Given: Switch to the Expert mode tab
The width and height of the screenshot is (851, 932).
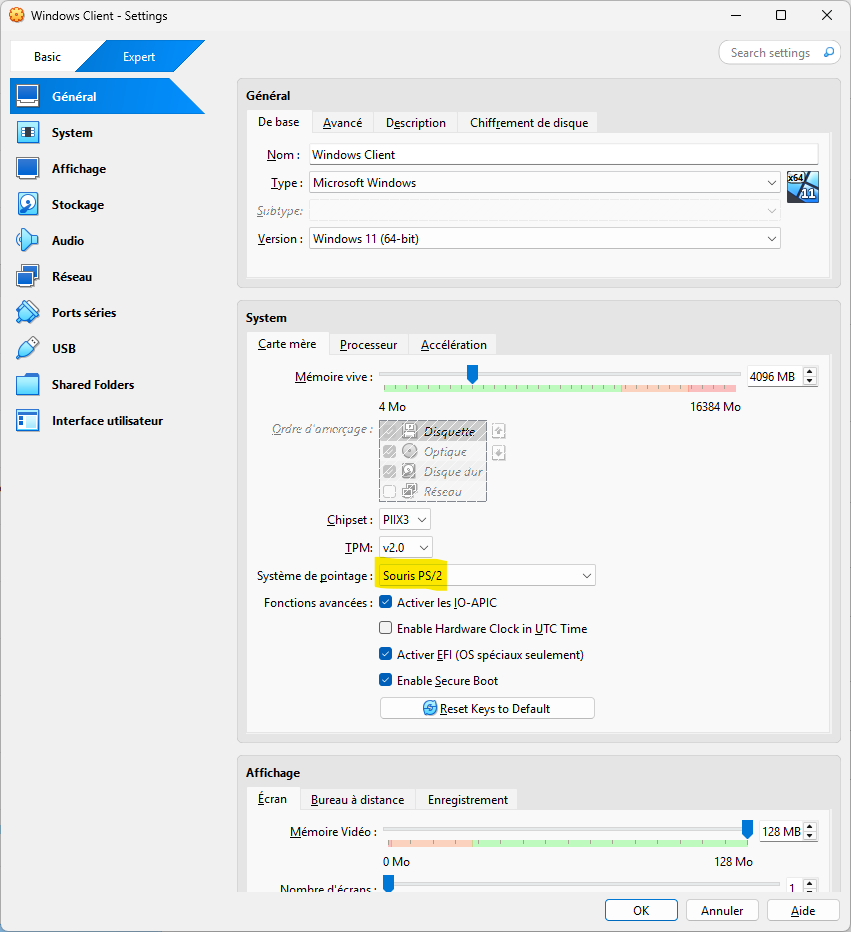Looking at the screenshot, I should (x=138, y=56).
